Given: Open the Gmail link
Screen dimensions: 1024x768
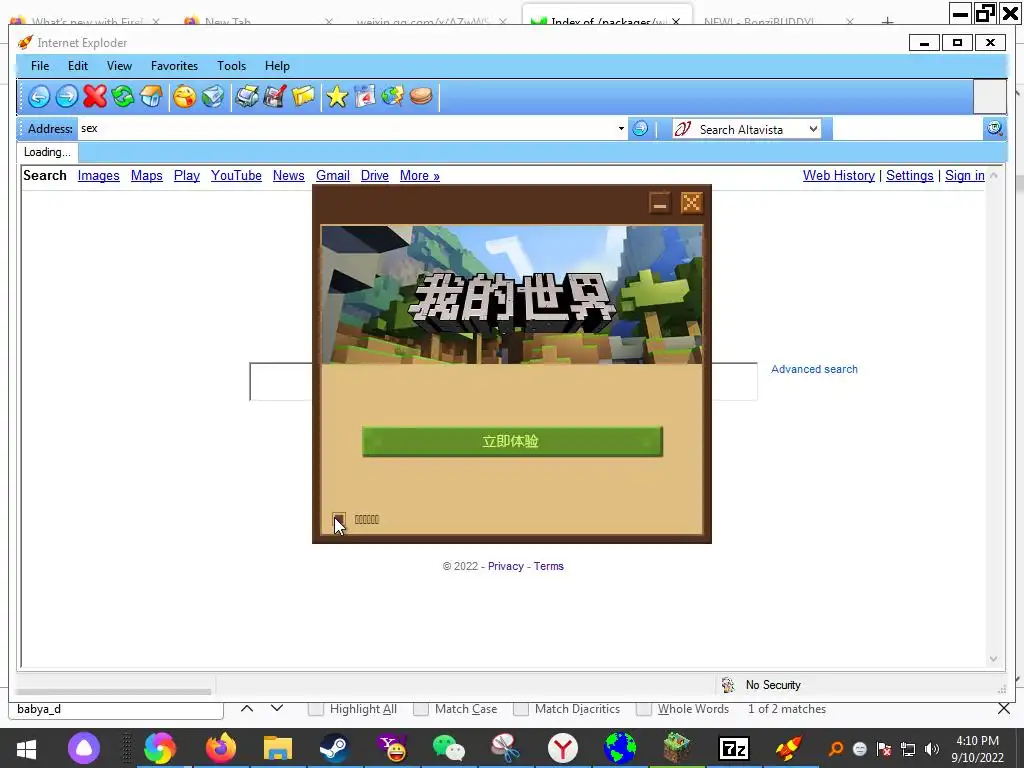Looking at the screenshot, I should [333, 176].
